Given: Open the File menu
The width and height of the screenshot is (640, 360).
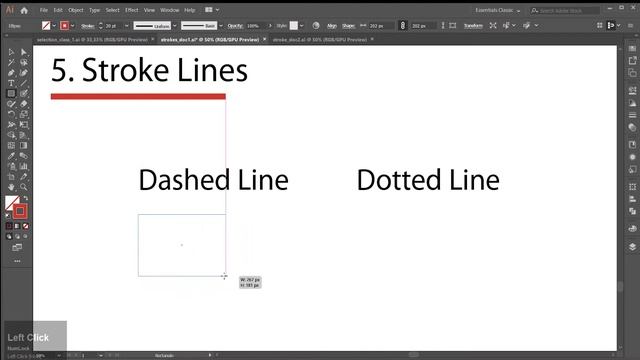Looking at the screenshot, I should [44, 10].
